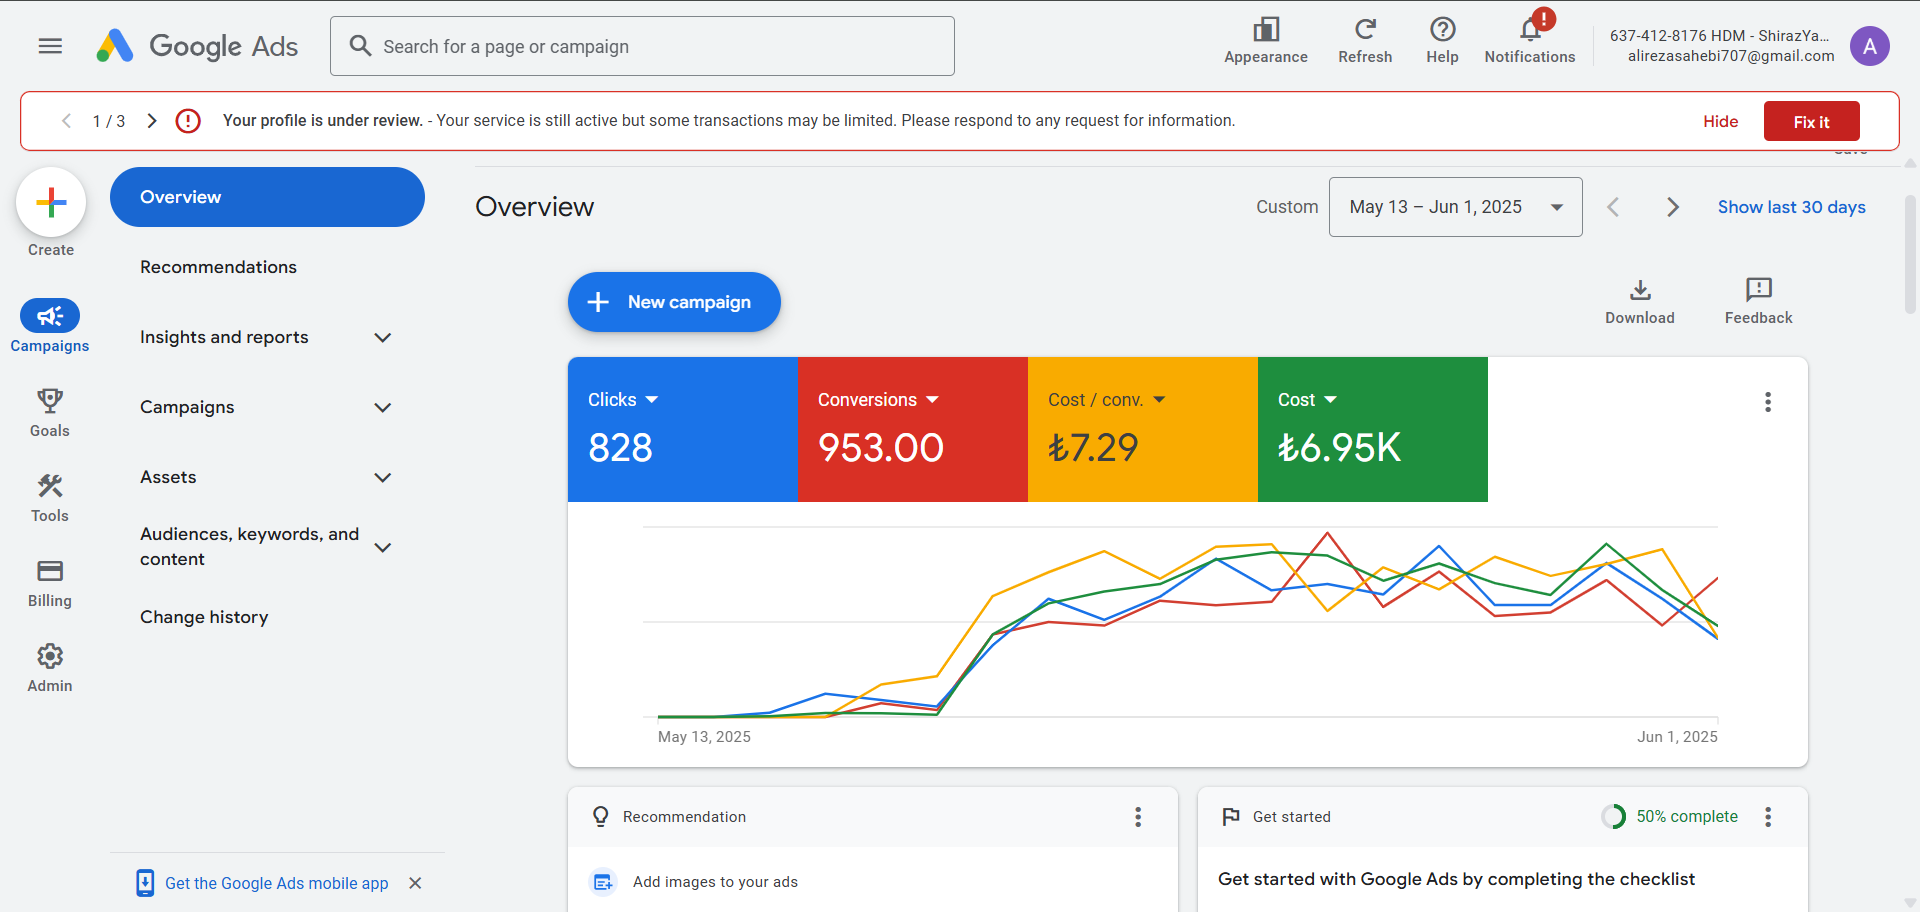Change the Cost metric dropdown
This screenshot has width=1920, height=912.
[1308, 400]
